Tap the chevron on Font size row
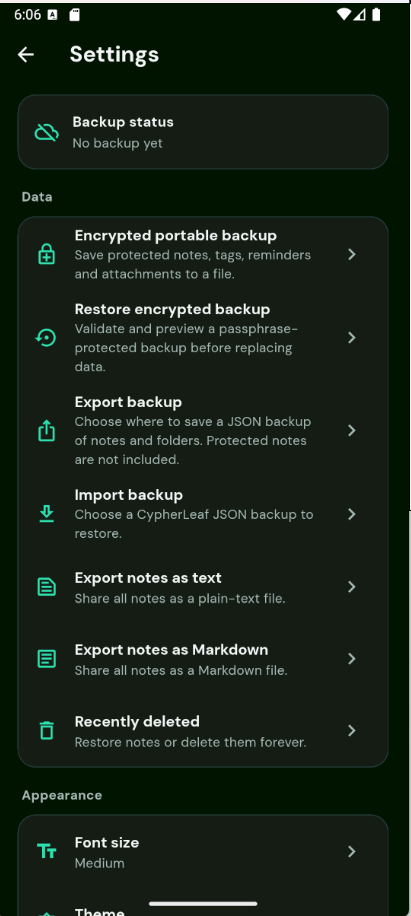This screenshot has width=411, height=916. pos(351,852)
